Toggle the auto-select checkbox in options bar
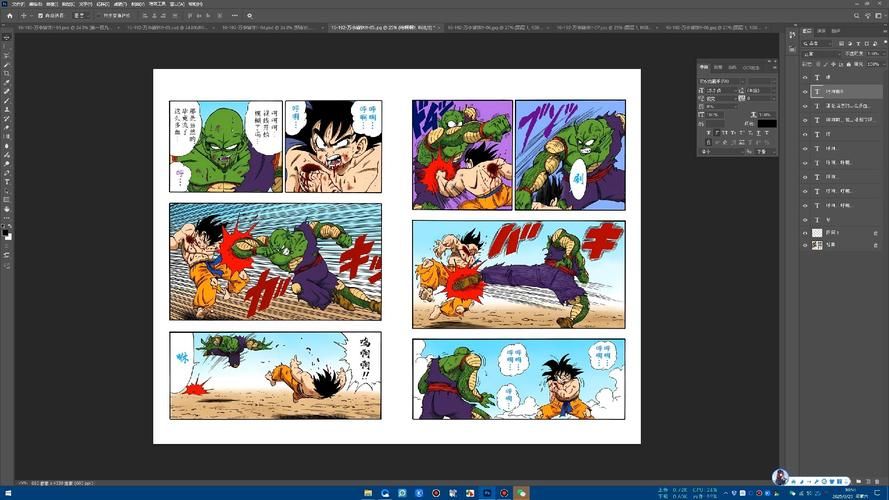The image size is (889, 500). 38,16
